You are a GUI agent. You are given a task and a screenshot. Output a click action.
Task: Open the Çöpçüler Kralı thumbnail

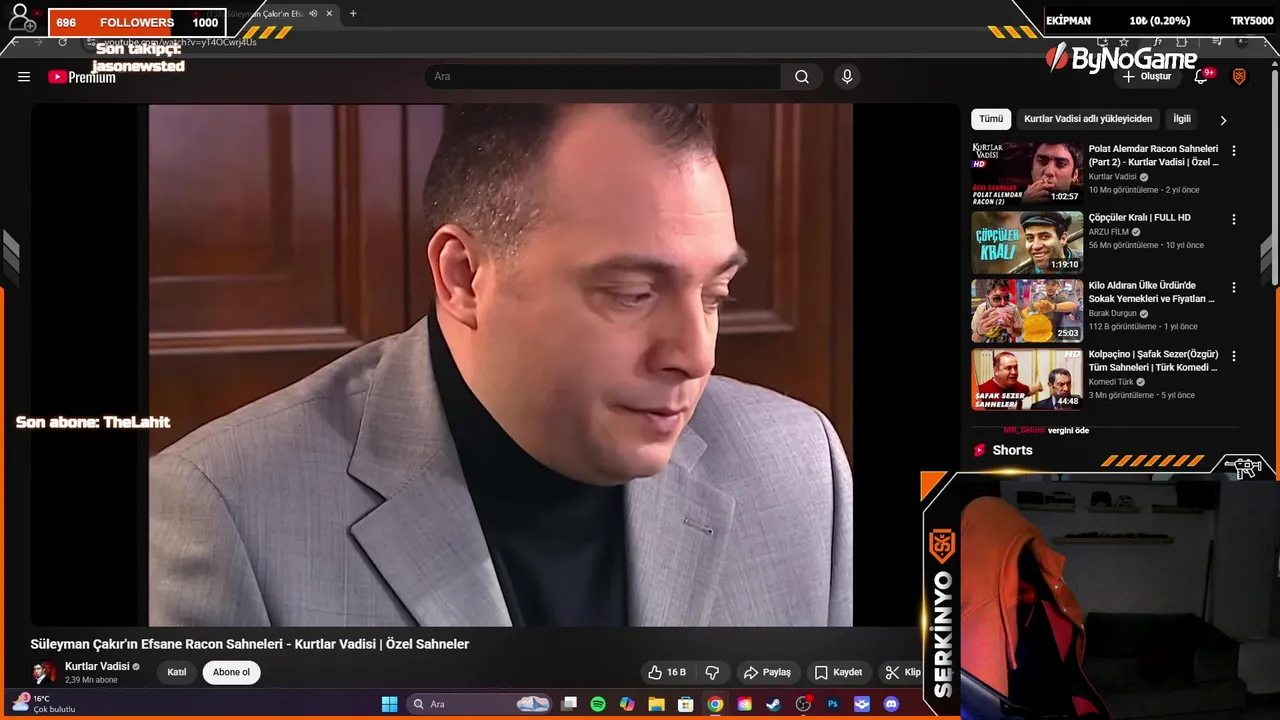pyautogui.click(x=1027, y=242)
